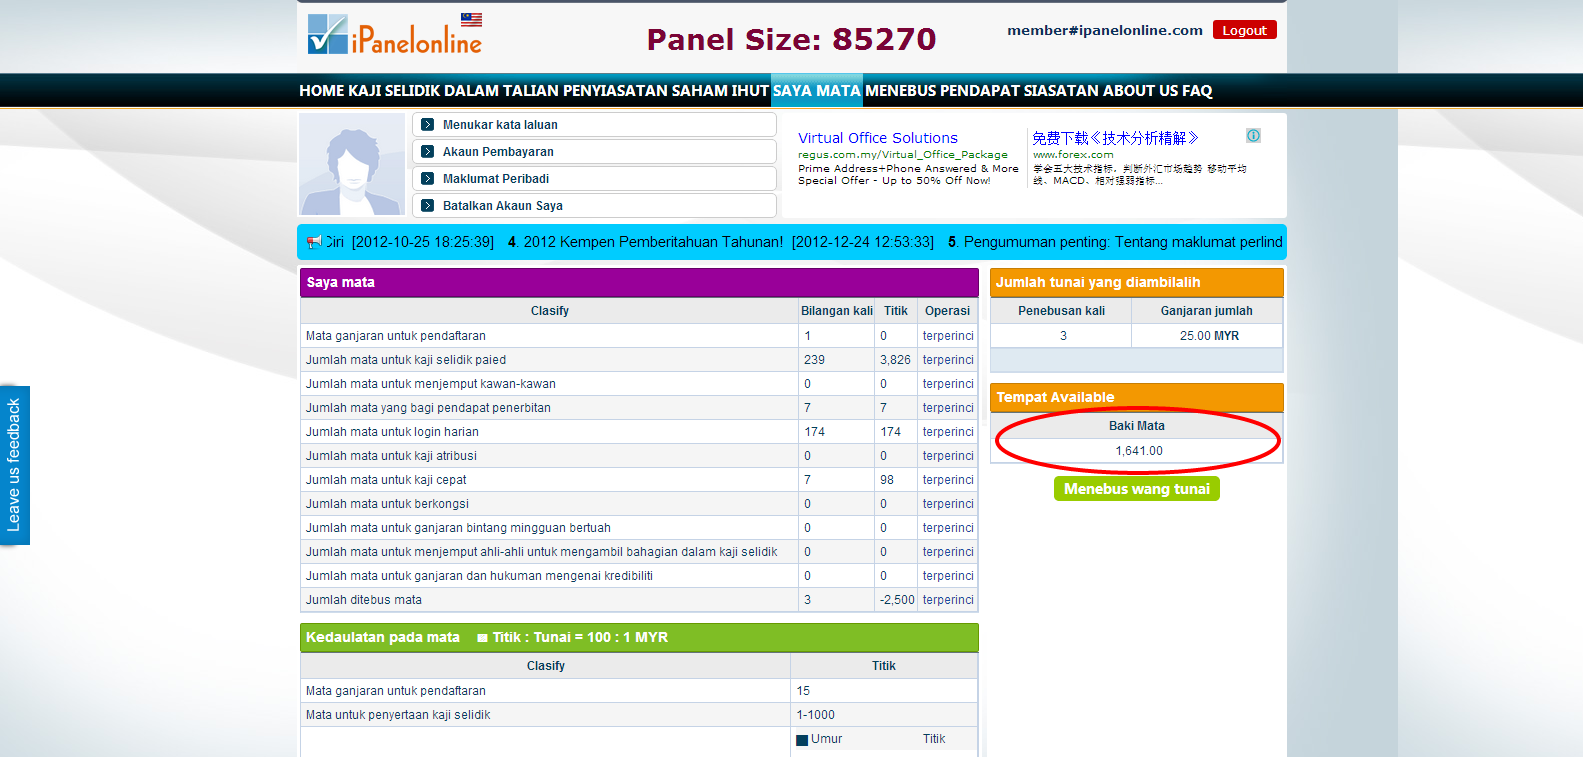This screenshot has height=757, width=1583.
Task: Click Mata untuk penyertaan kaji selidik row
Action: pyautogui.click(x=639, y=715)
